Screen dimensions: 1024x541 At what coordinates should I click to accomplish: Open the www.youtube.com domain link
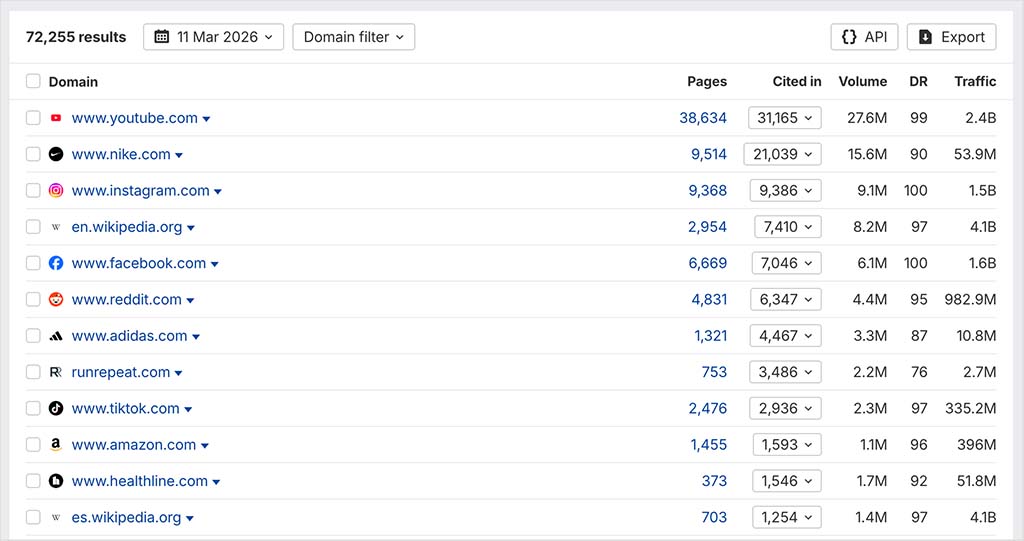[x=135, y=118]
